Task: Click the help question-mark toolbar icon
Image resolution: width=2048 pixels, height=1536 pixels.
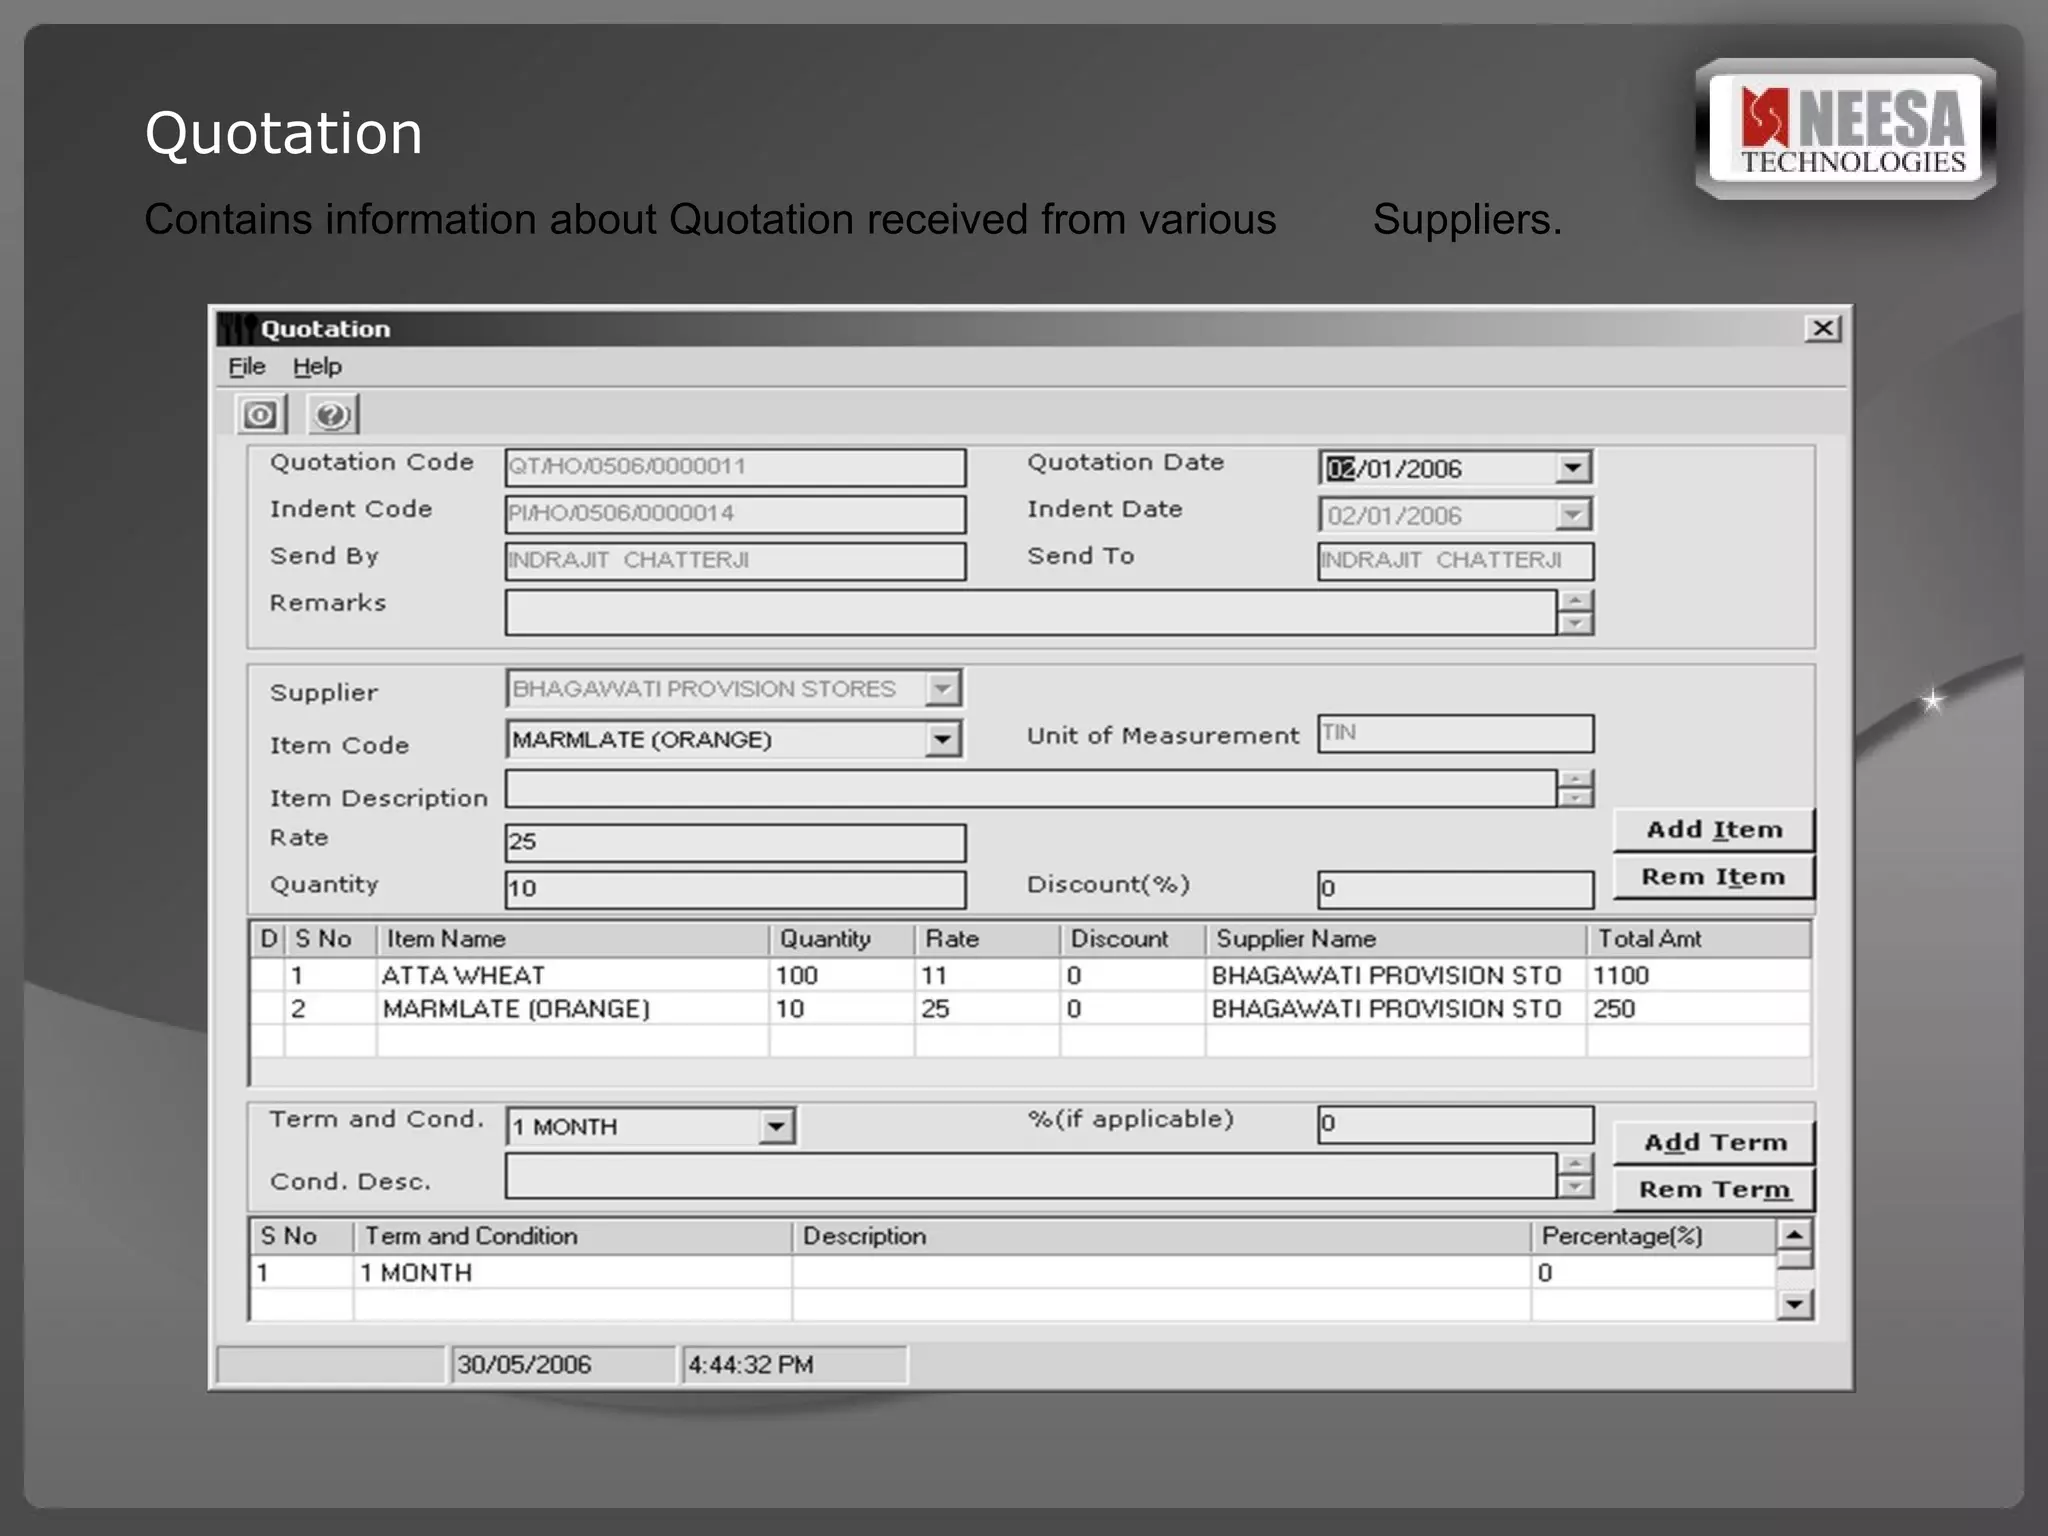Action: coord(332,415)
